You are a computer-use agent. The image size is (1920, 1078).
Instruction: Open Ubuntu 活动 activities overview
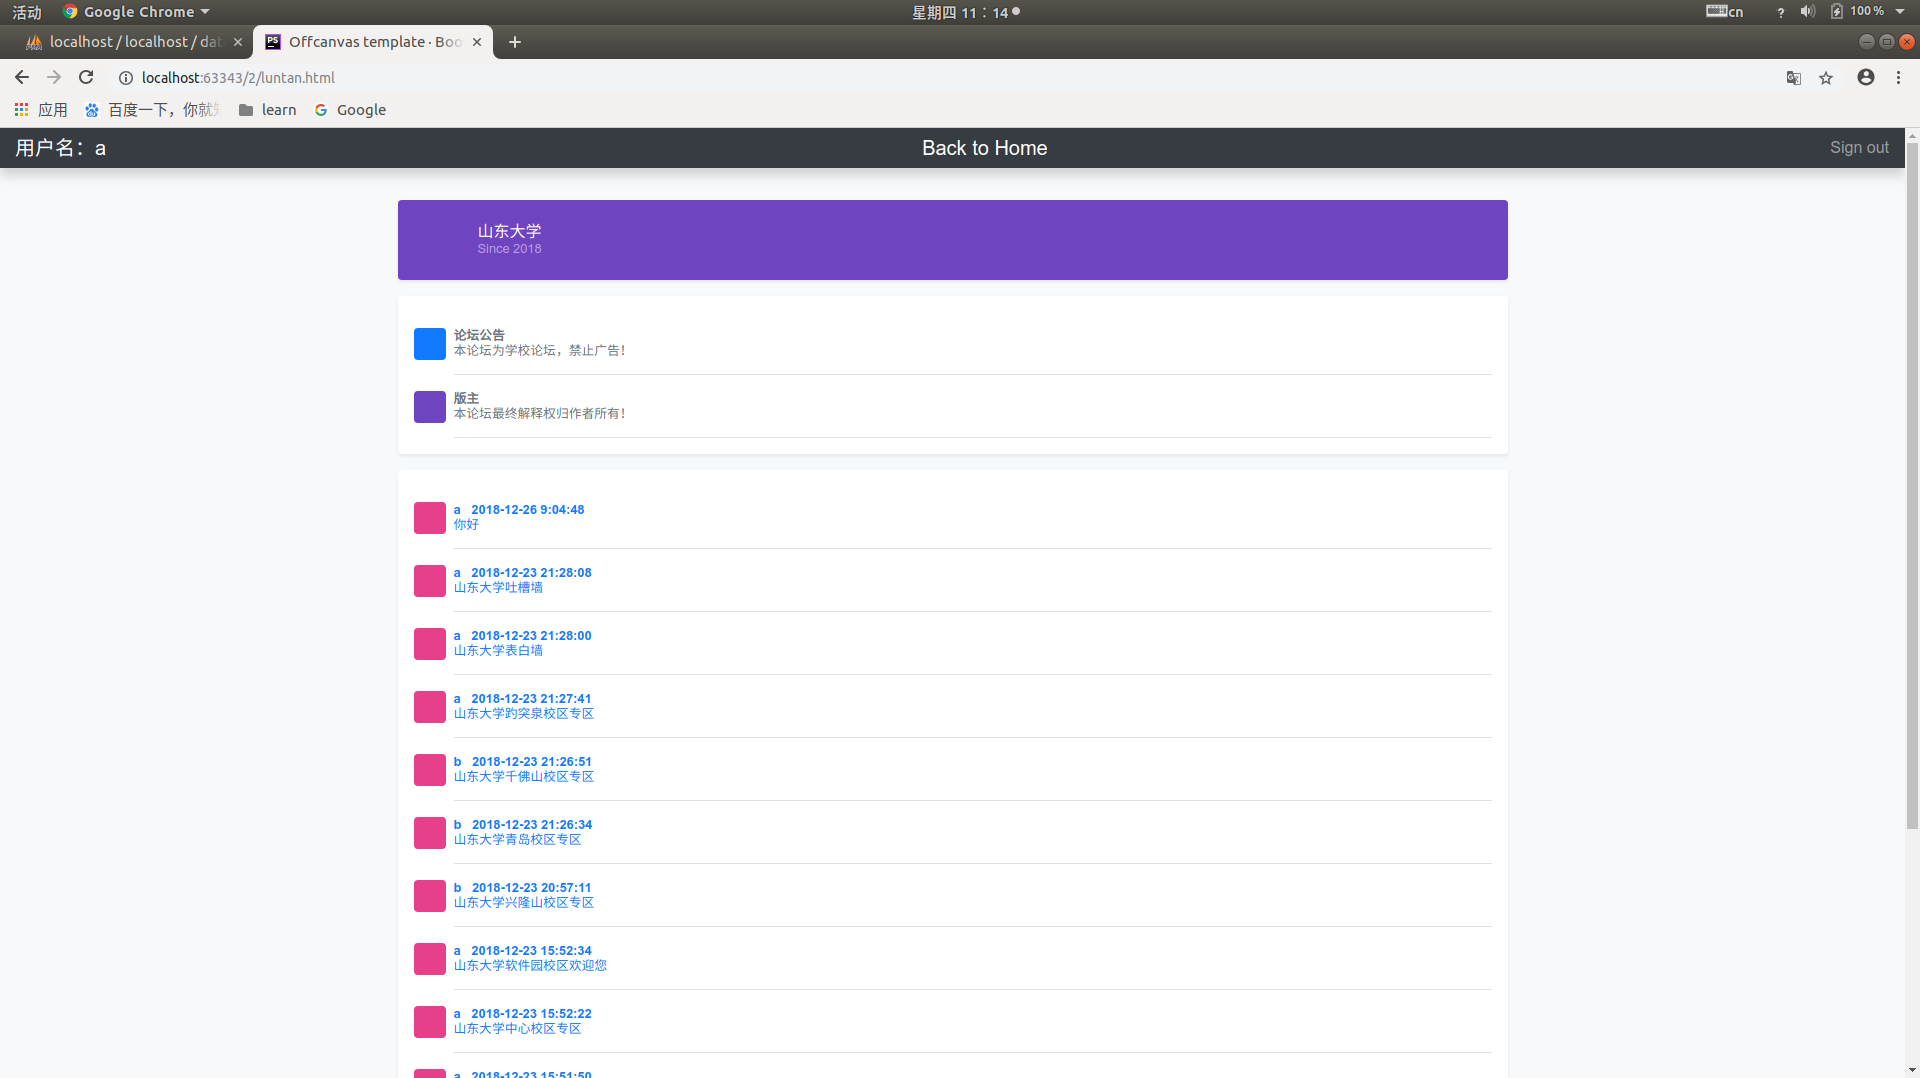(x=27, y=12)
